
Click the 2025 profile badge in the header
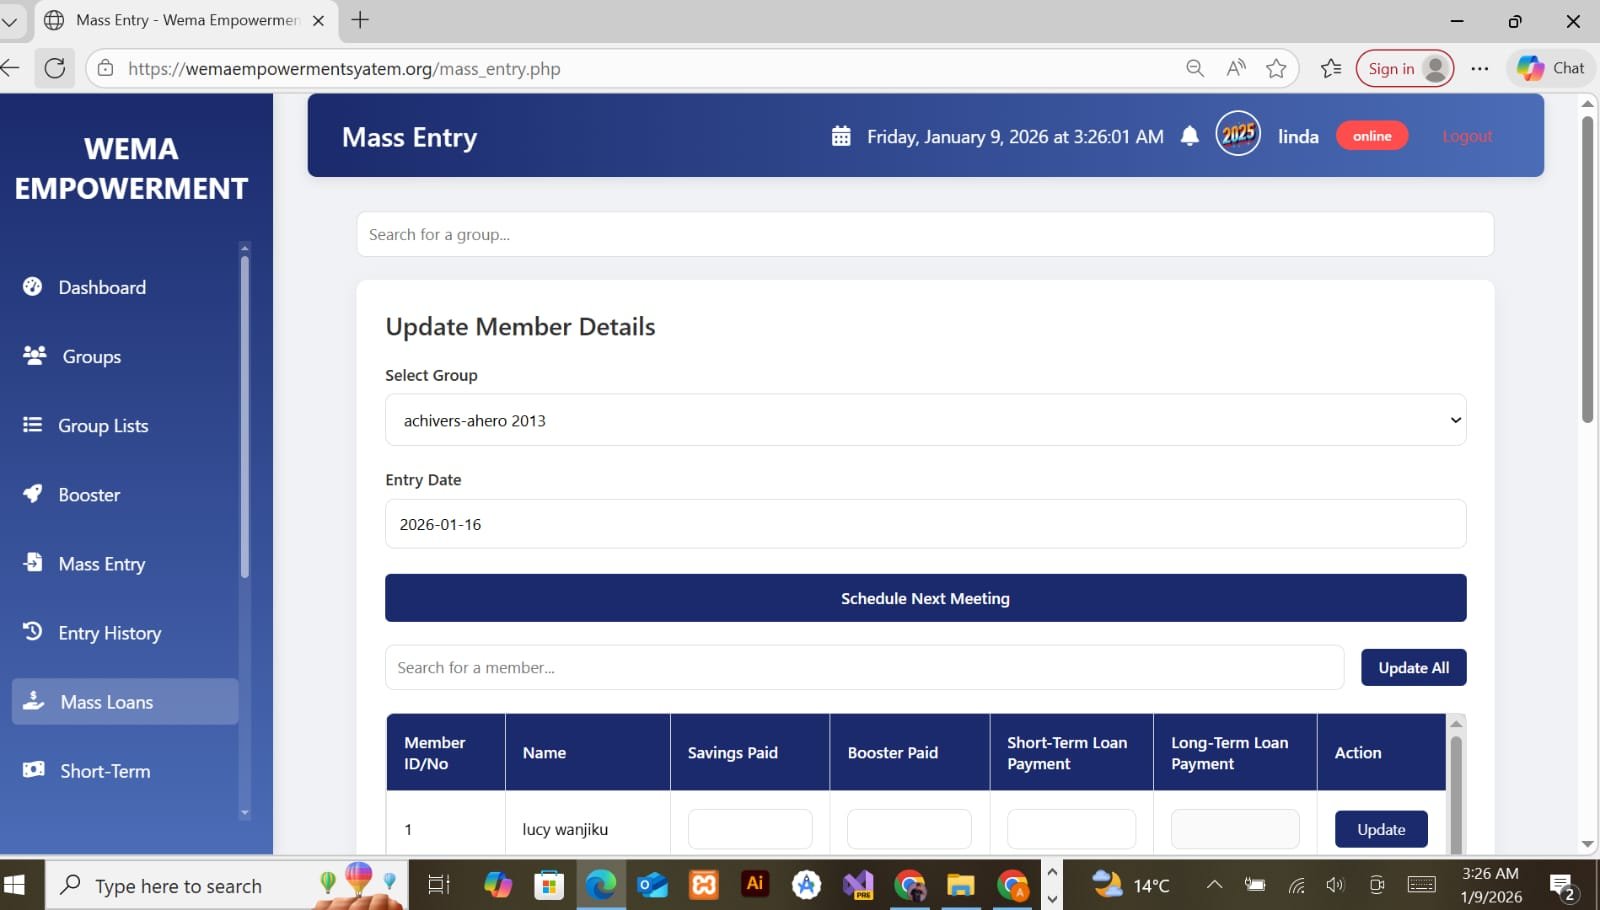1238,133
